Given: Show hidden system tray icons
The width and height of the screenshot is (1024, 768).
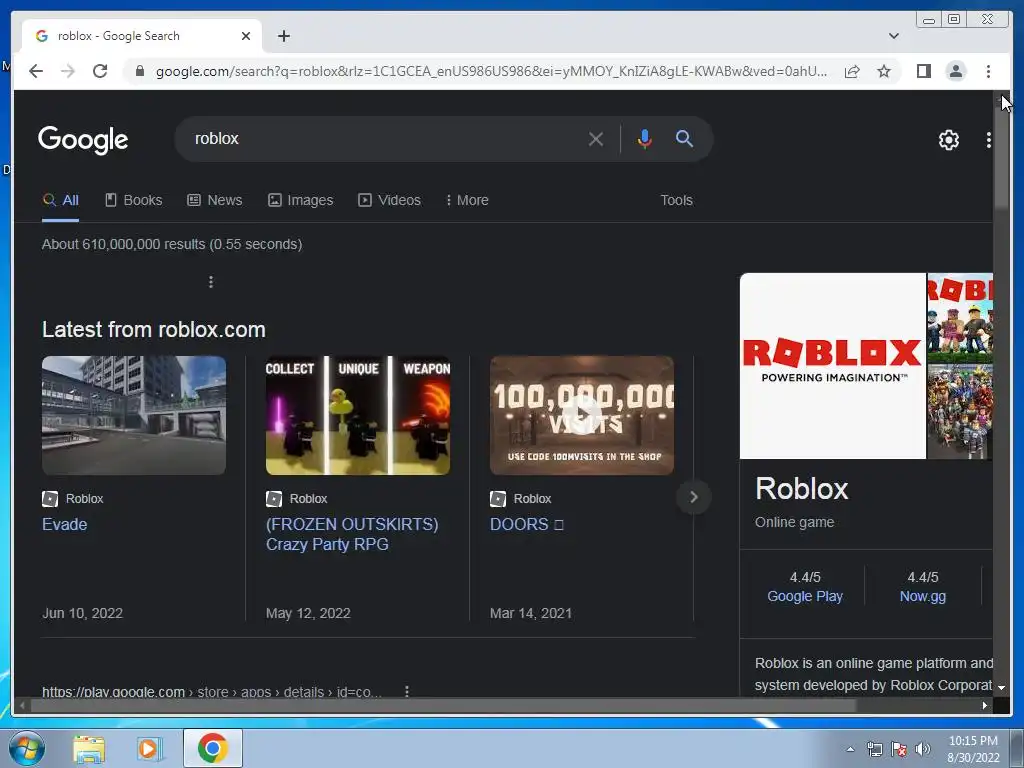Looking at the screenshot, I should tap(850, 749).
